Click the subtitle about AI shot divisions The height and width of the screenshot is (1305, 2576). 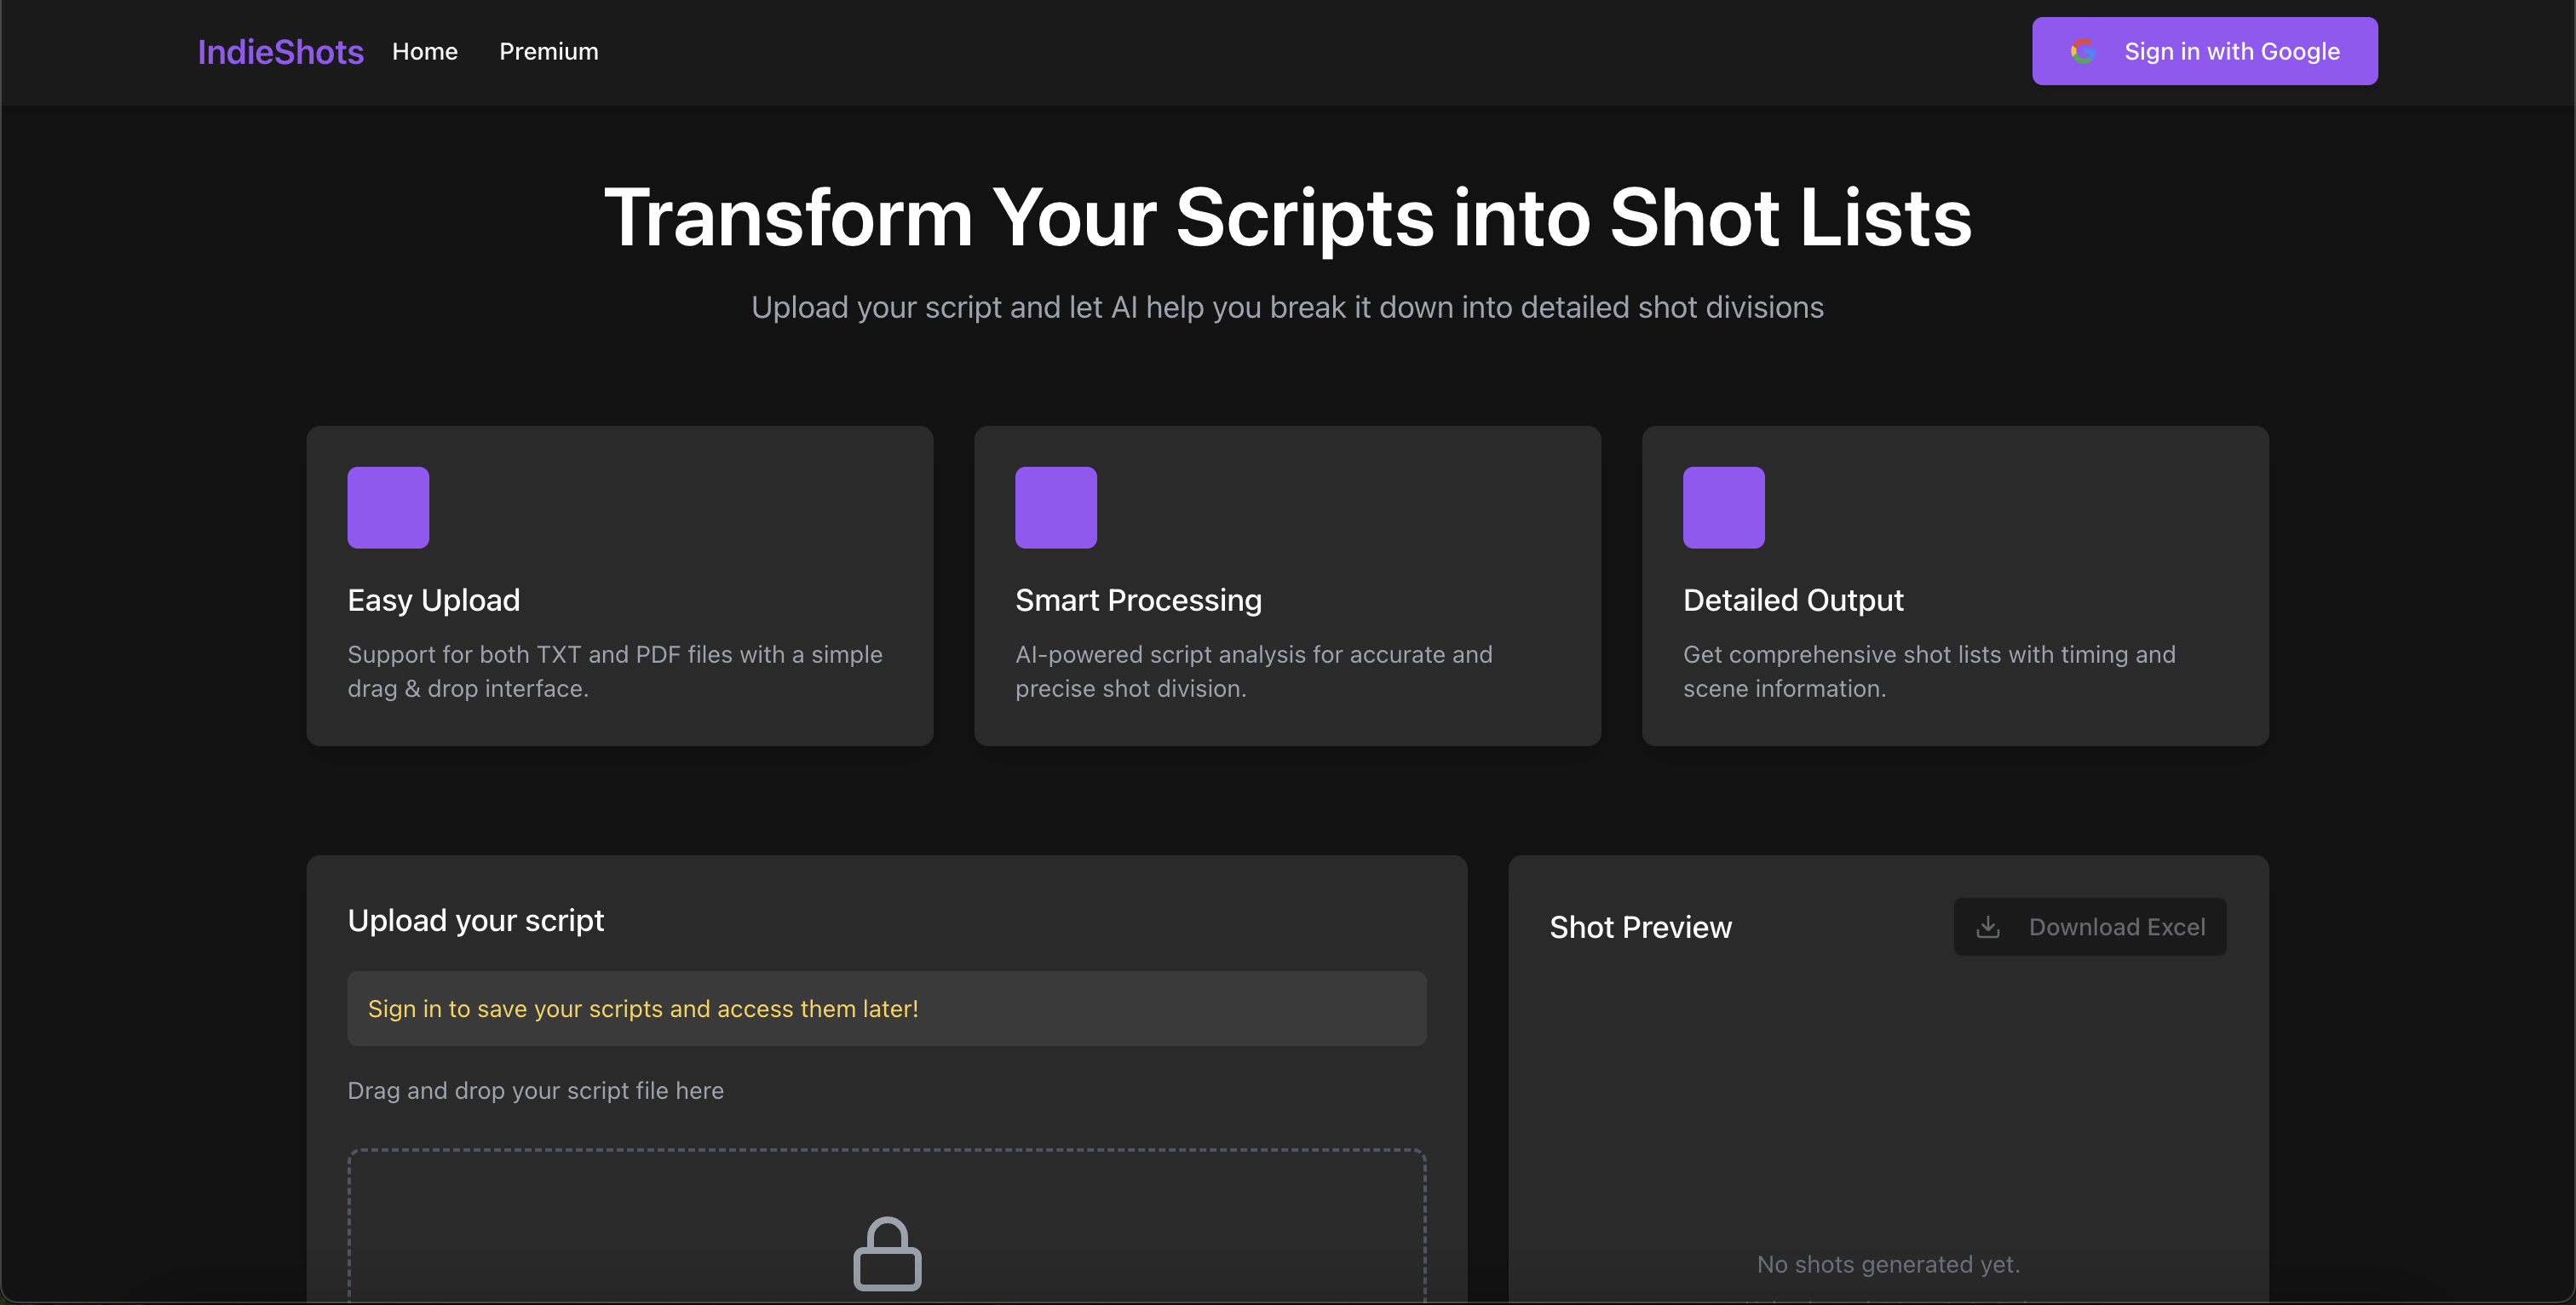(1288, 307)
